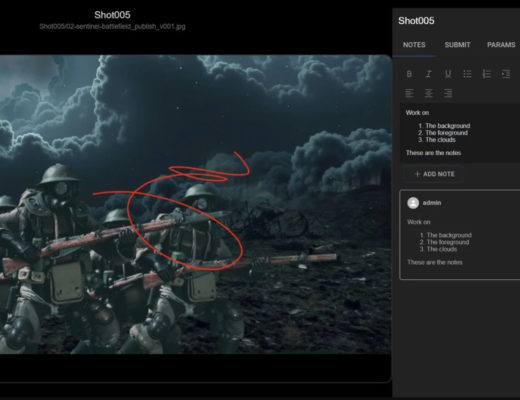This screenshot has width=520, height=400.
Task: Click the admin user avatar
Action: pos(413,203)
